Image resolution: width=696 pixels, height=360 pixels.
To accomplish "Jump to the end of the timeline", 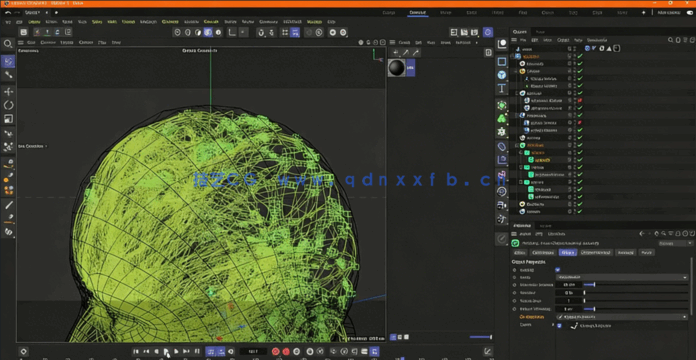I will click(x=197, y=352).
